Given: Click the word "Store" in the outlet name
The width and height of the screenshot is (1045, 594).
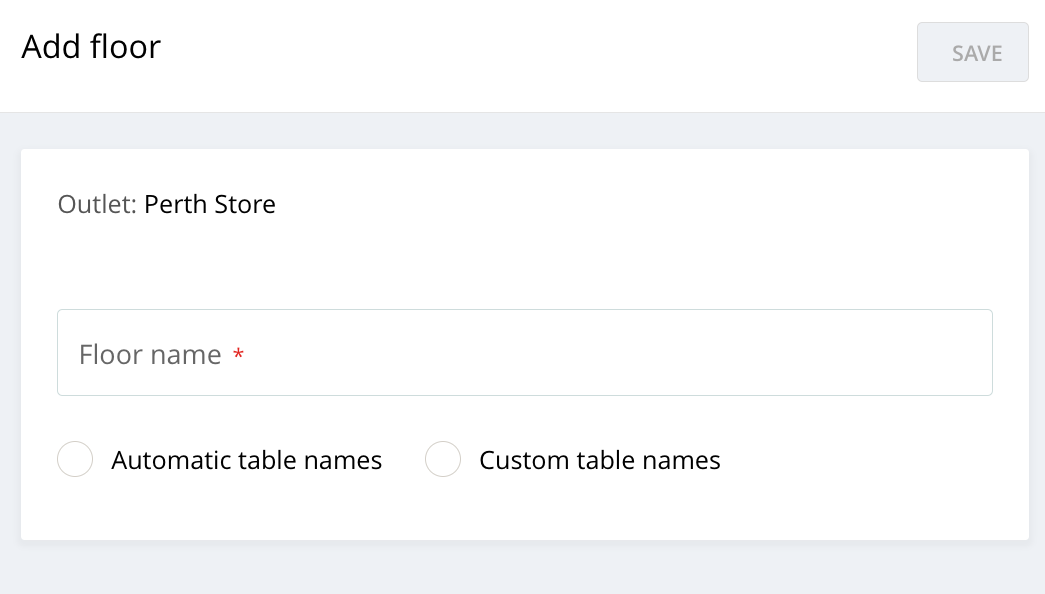Looking at the screenshot, I should 245,204.
